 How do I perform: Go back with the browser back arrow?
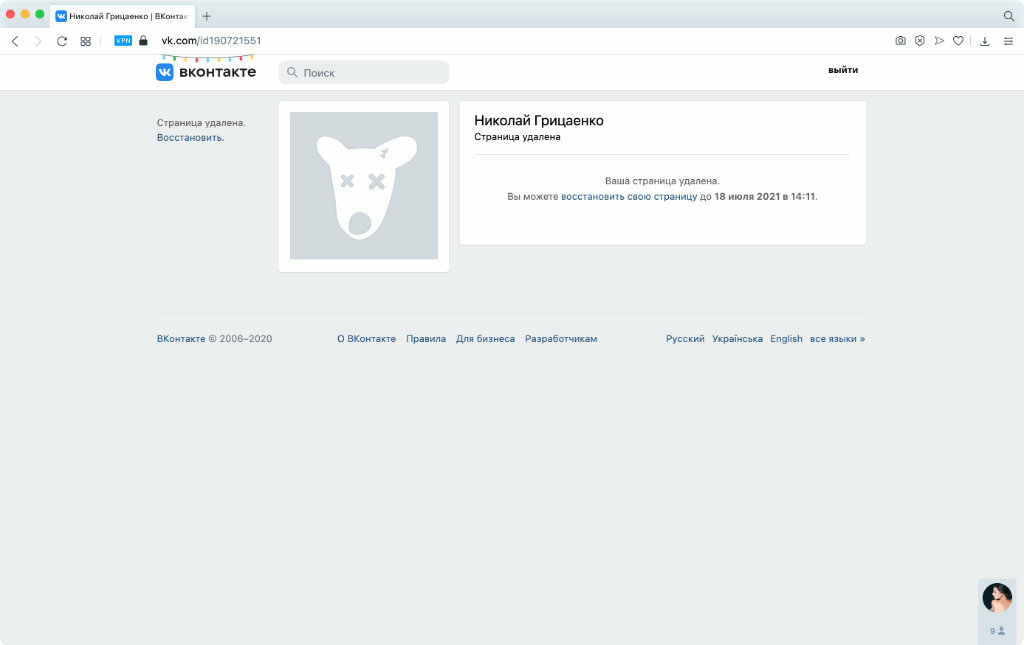pos(15,41)
